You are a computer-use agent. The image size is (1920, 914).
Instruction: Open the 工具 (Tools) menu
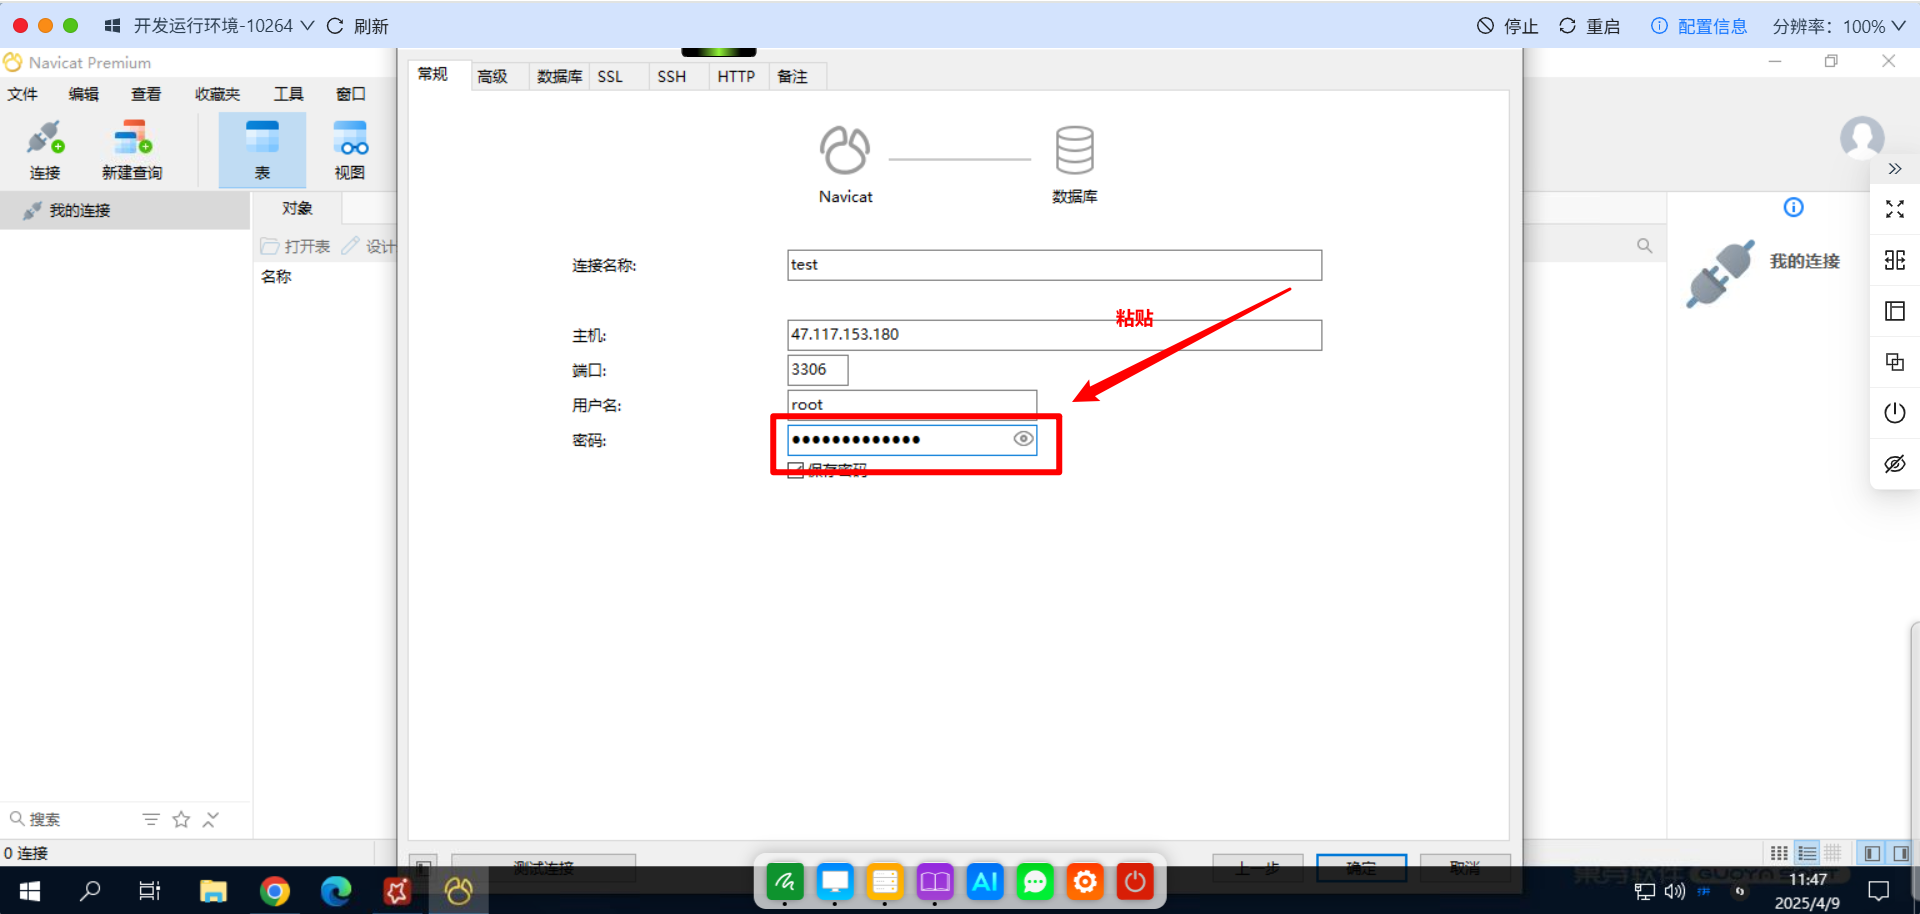point(289,94)
